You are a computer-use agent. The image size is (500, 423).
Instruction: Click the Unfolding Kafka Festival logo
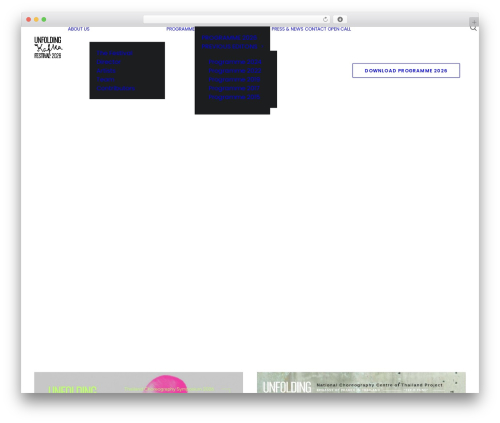click(48, 47)
